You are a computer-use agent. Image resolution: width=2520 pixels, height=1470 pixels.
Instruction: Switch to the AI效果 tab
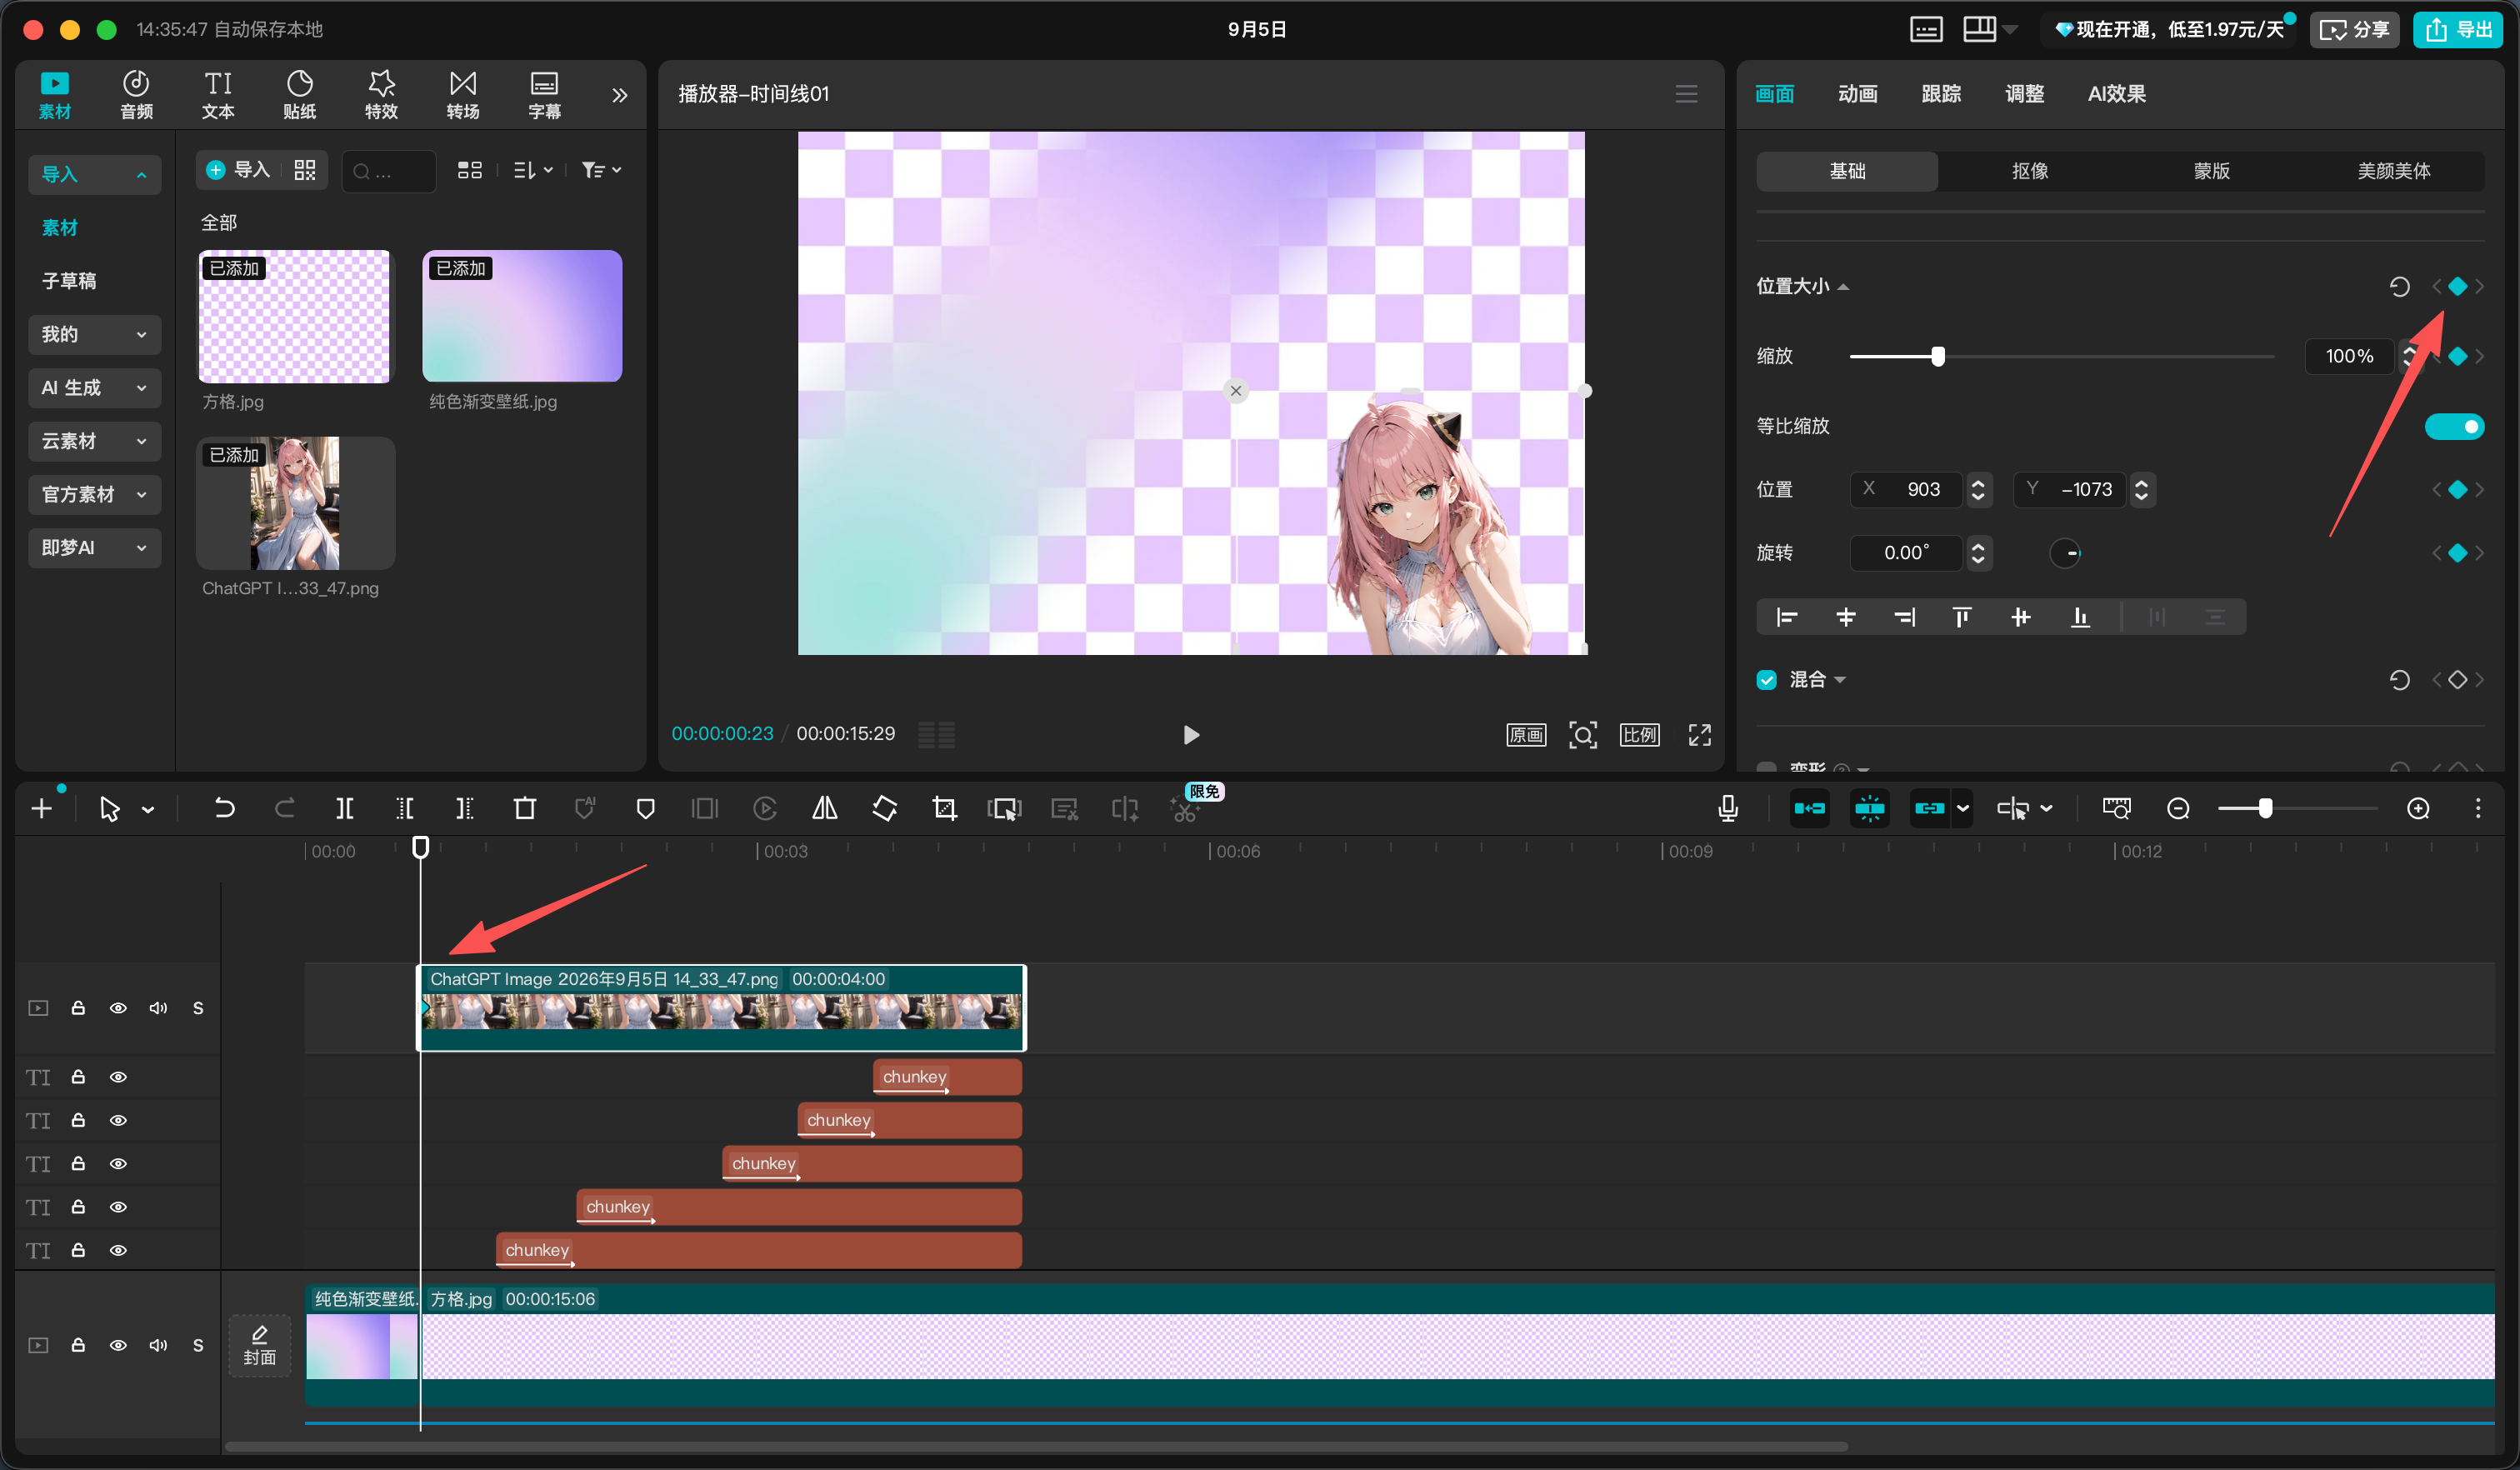coord(2116,94)
